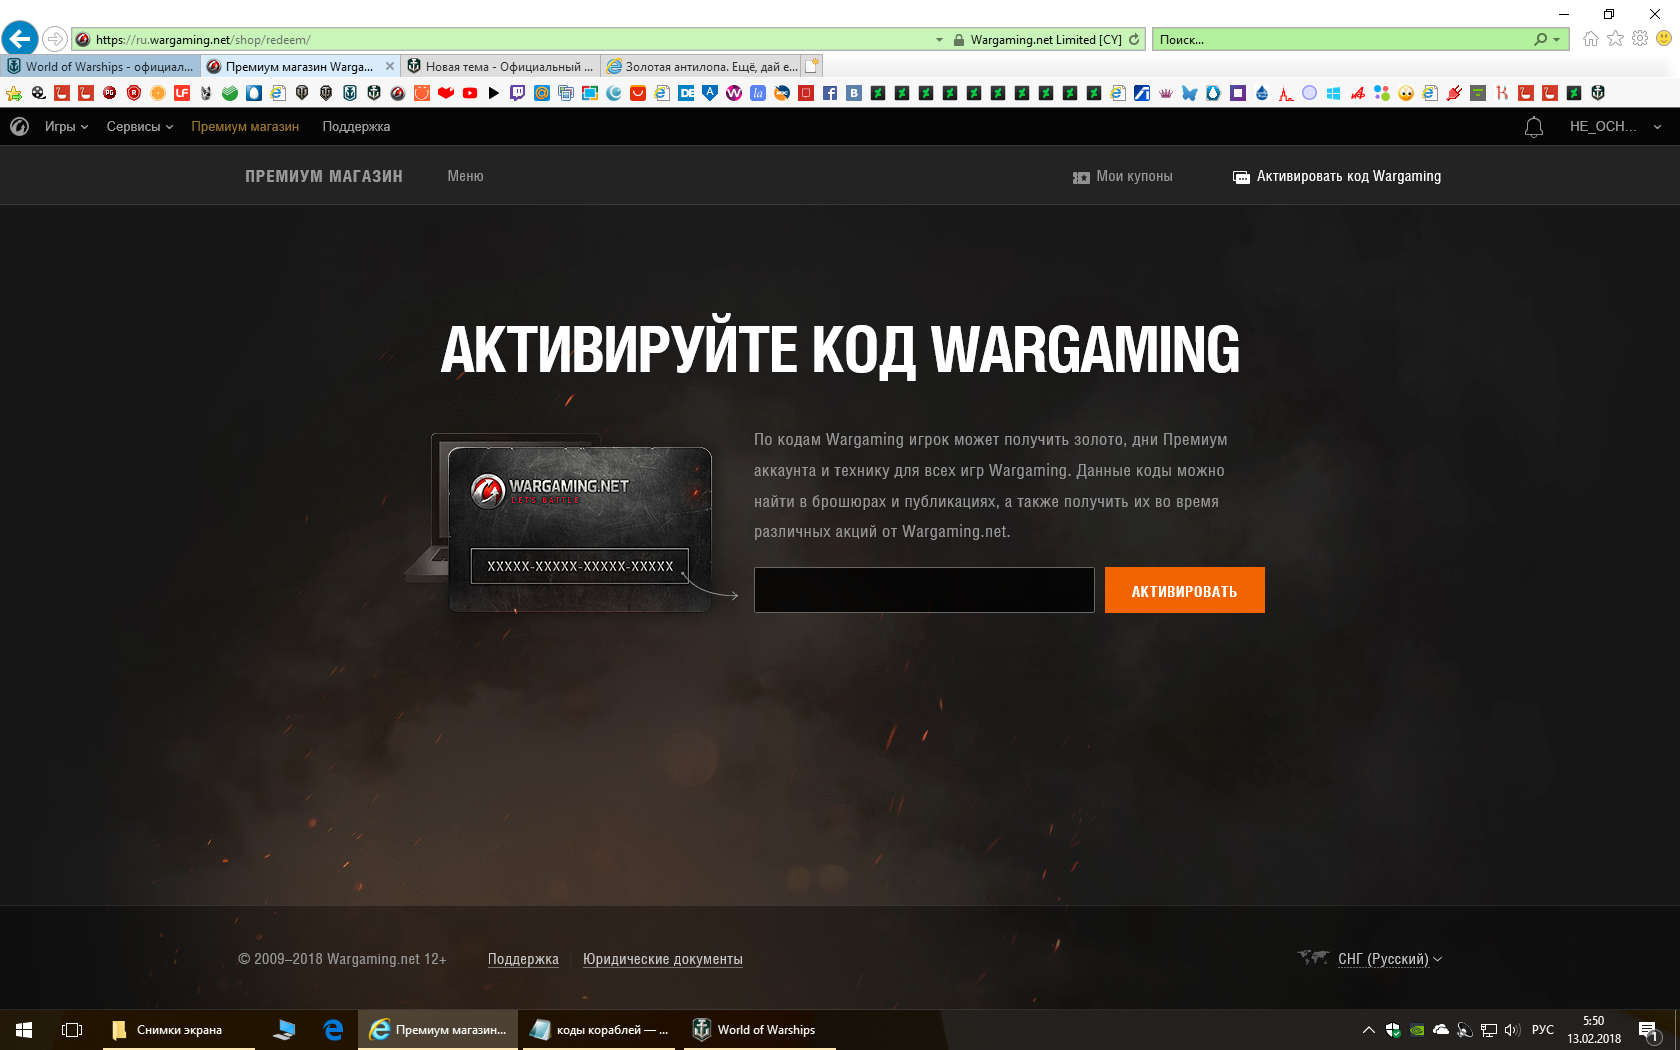The image size is (1680, 1050).
Task: Go back with the browser back arrow
Action: pyautogui.click(x=20, y=39)
